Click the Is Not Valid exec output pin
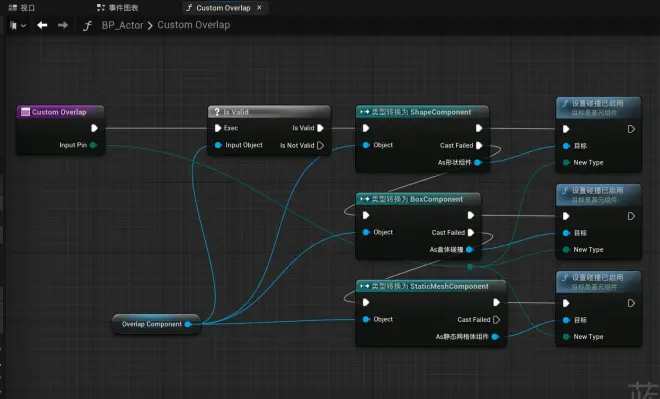 pos(320,145)
